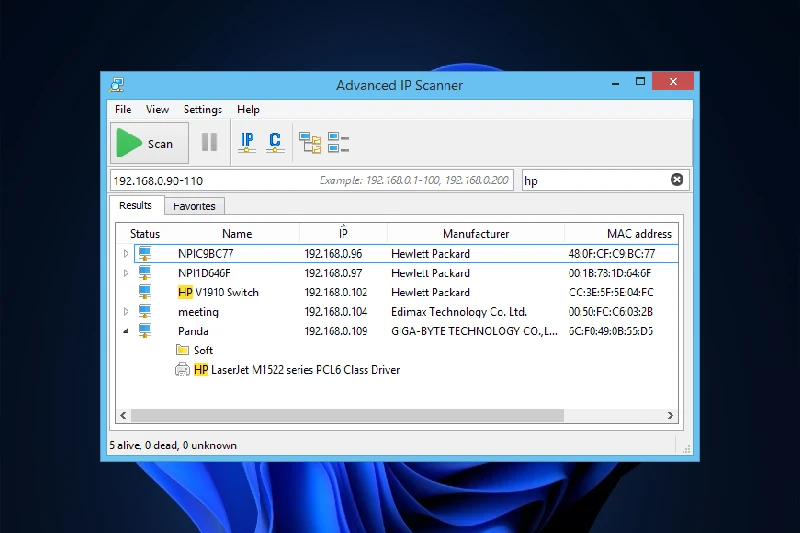Select the NPIC9BC77 name

pyautogui.click(x=206, y=253)
